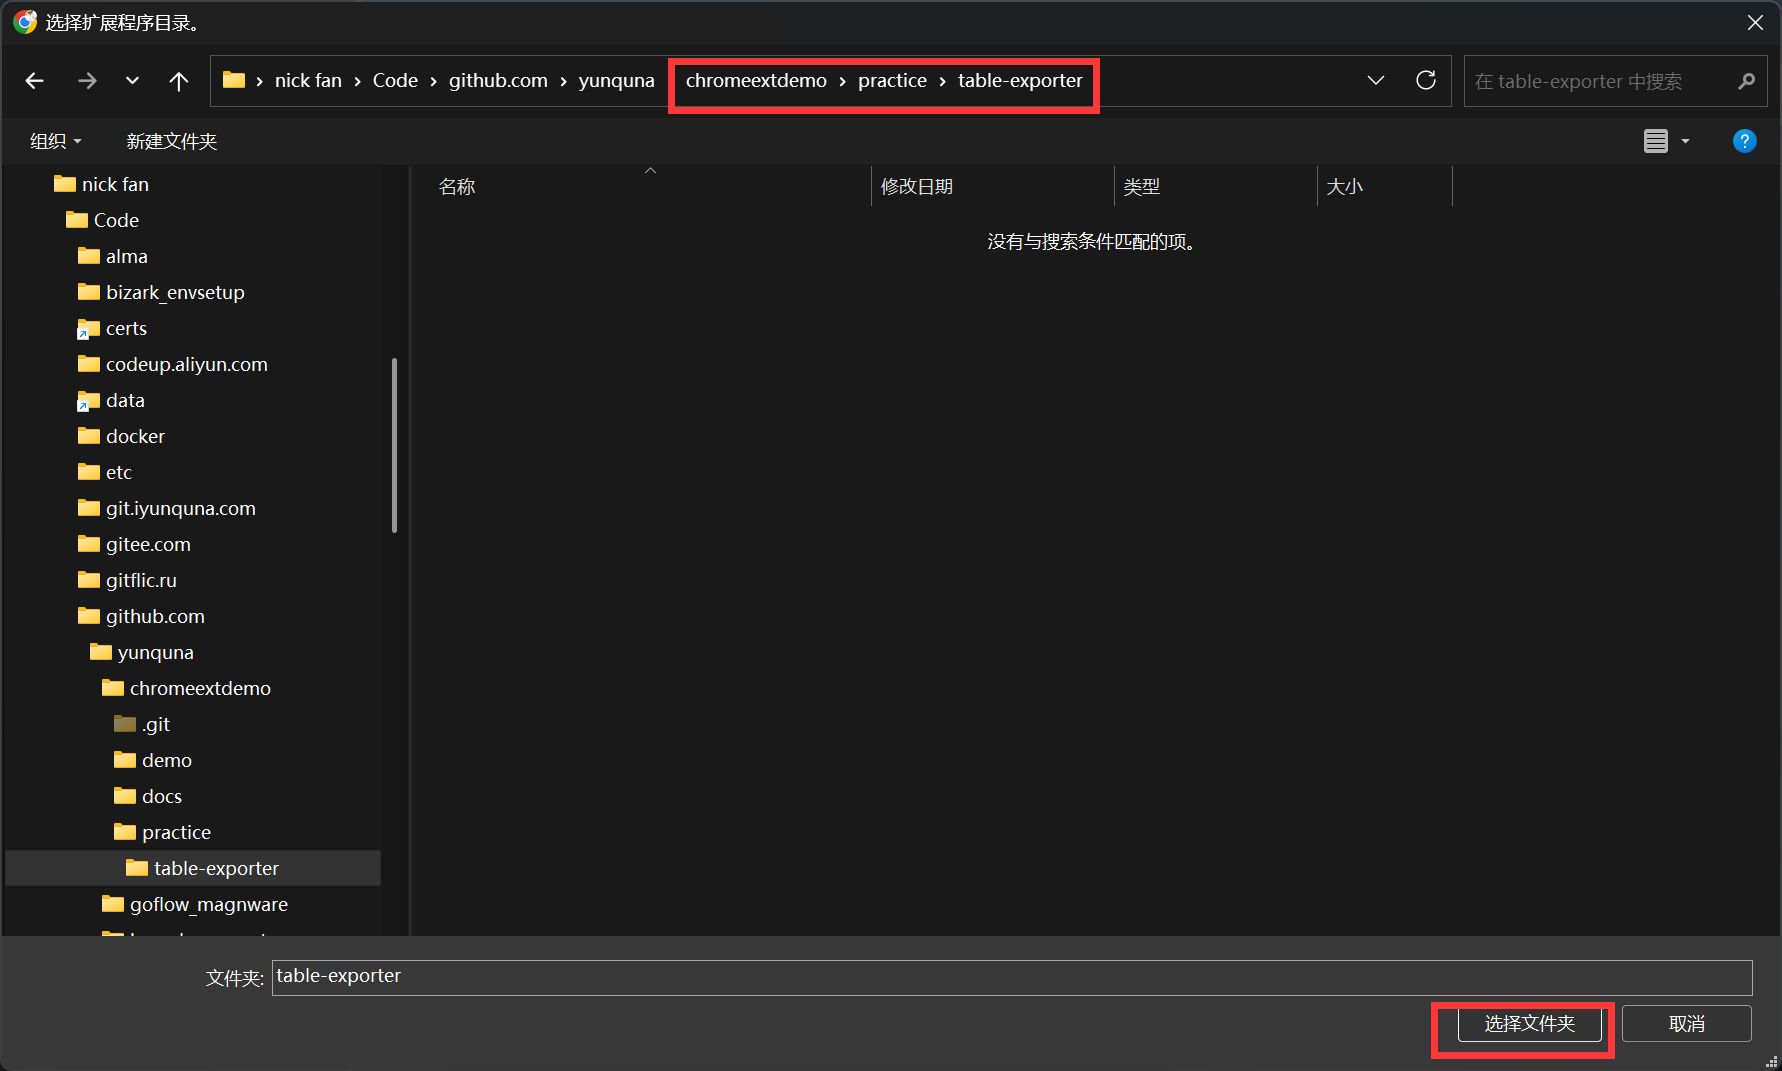Go up one folder level
1782x1071 pixels.
[178, 81]
